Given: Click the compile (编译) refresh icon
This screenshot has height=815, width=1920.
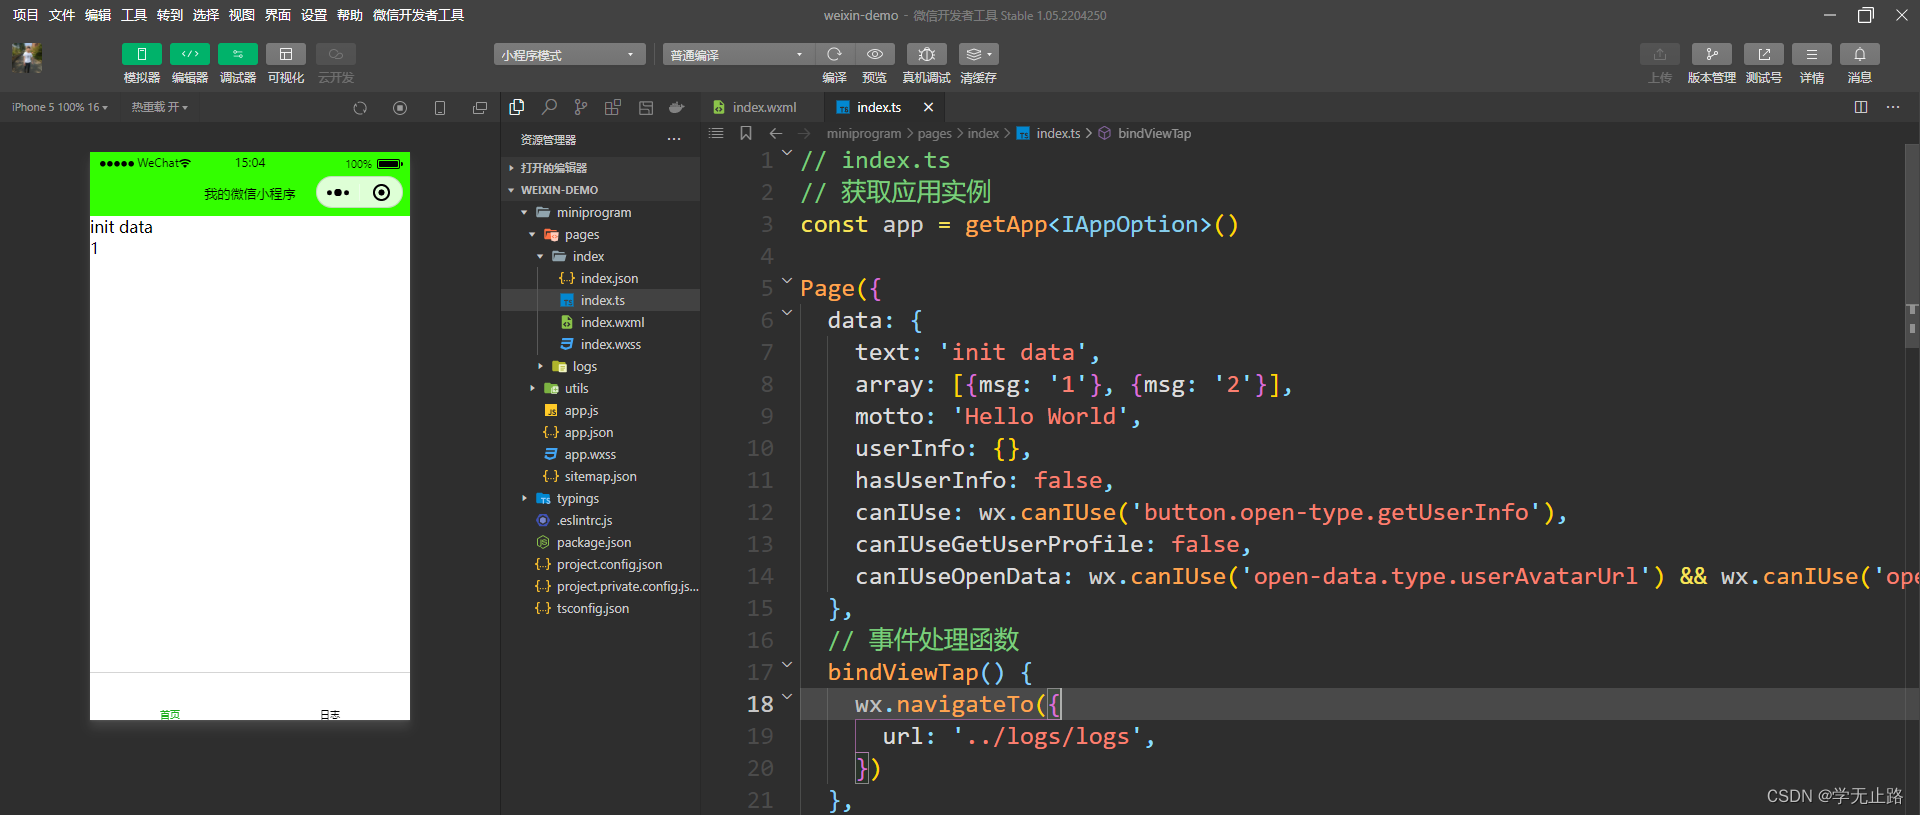Looking at the screenshot, I should 834,54.
